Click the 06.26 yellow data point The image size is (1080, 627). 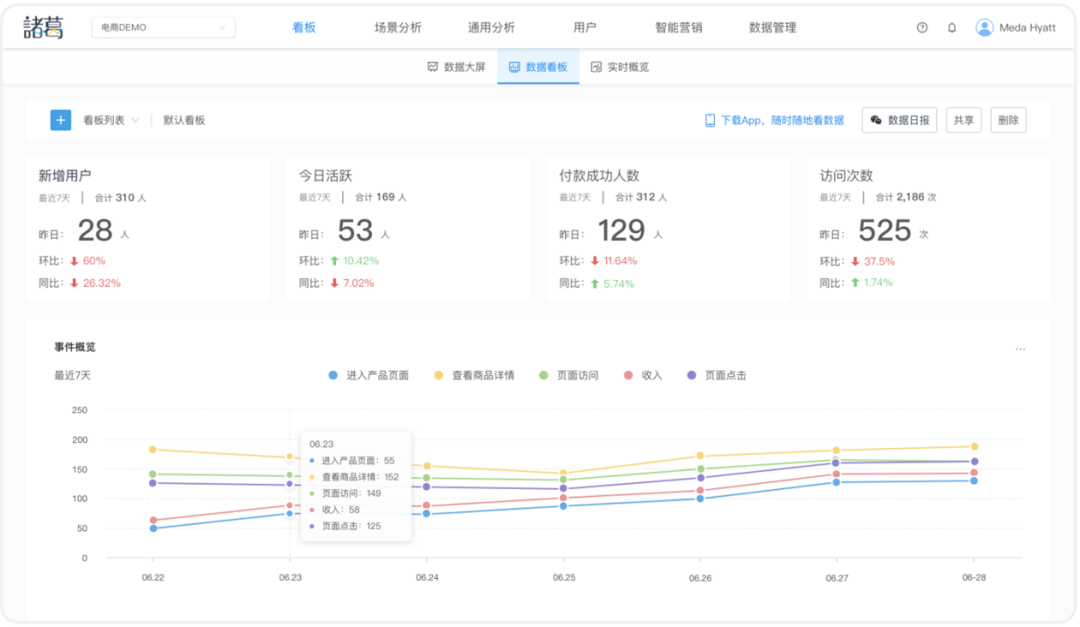(700, 456)
